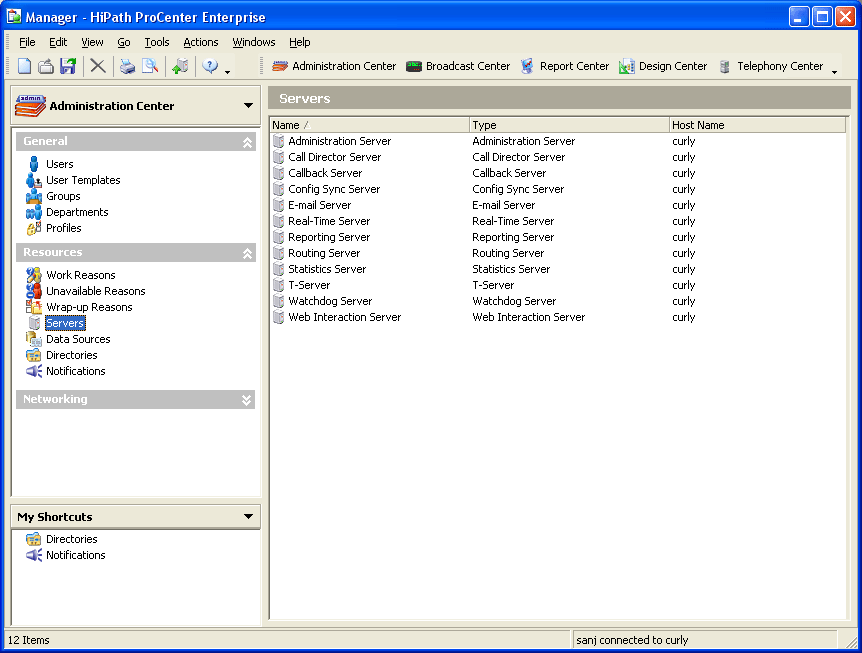Click the Print Preview toolbar icon

(x=149, y=66)
